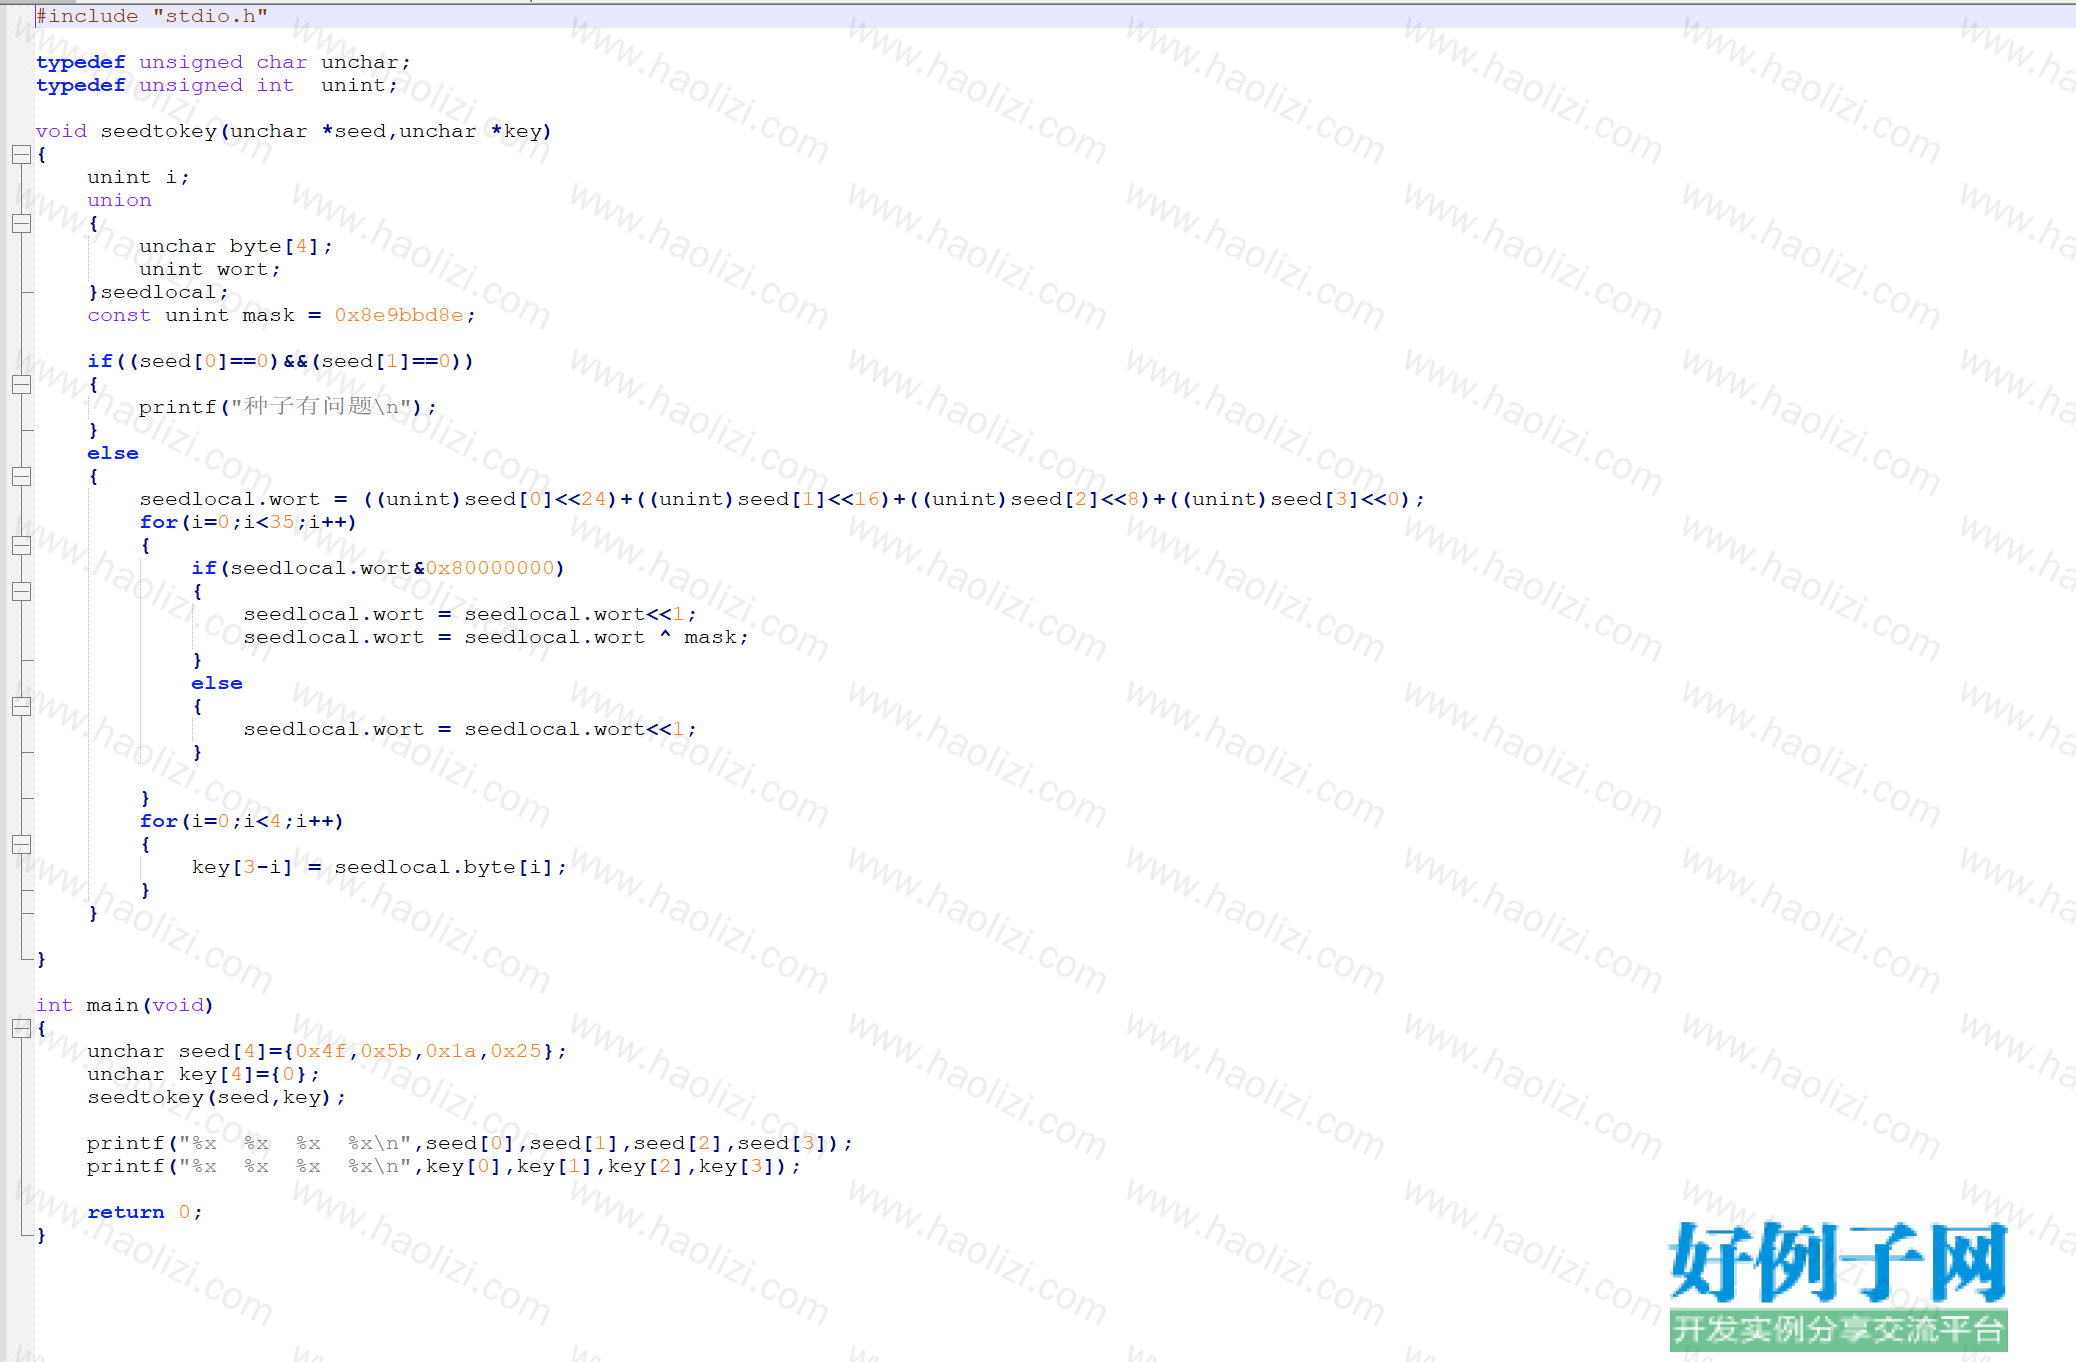This screenshot has height=1362, width=2076.
Task: Collapse the seedtokey function body fold marker
Action: click(x=21, y=154)
